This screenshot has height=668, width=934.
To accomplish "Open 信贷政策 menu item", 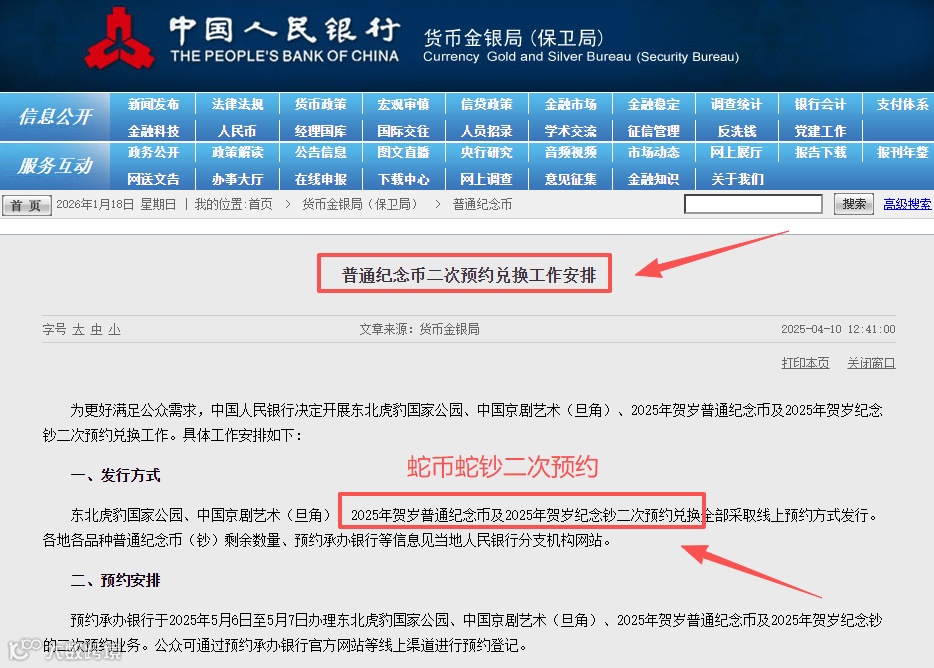I will click(487, 104).
